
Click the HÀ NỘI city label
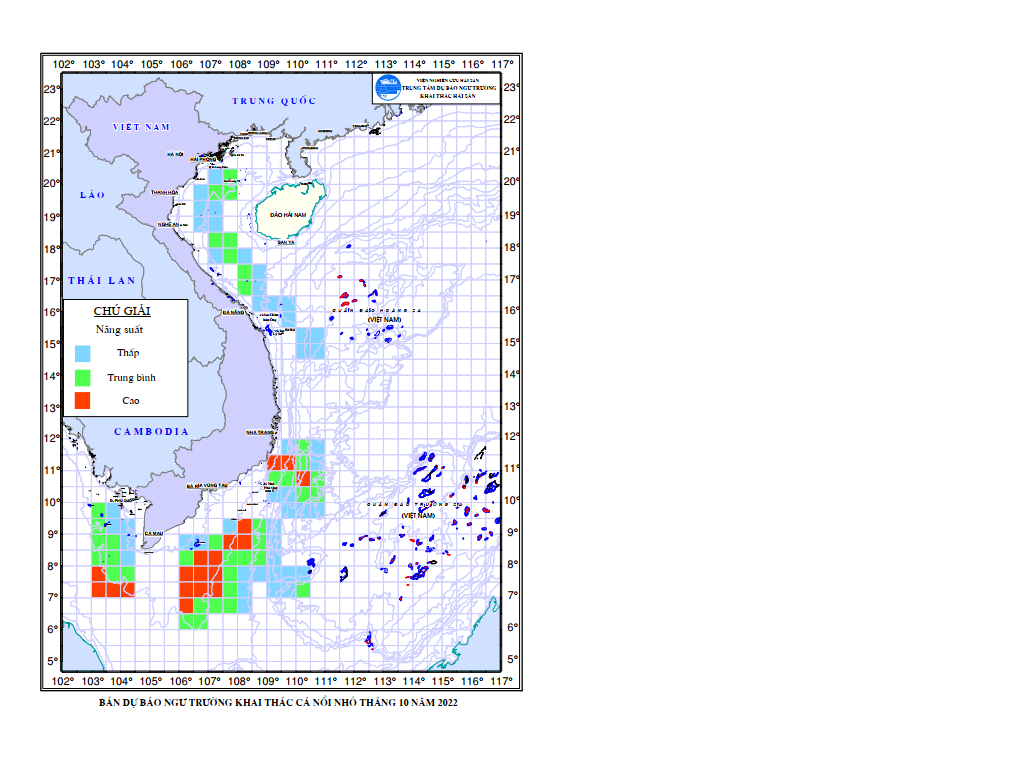coord(175,154)
